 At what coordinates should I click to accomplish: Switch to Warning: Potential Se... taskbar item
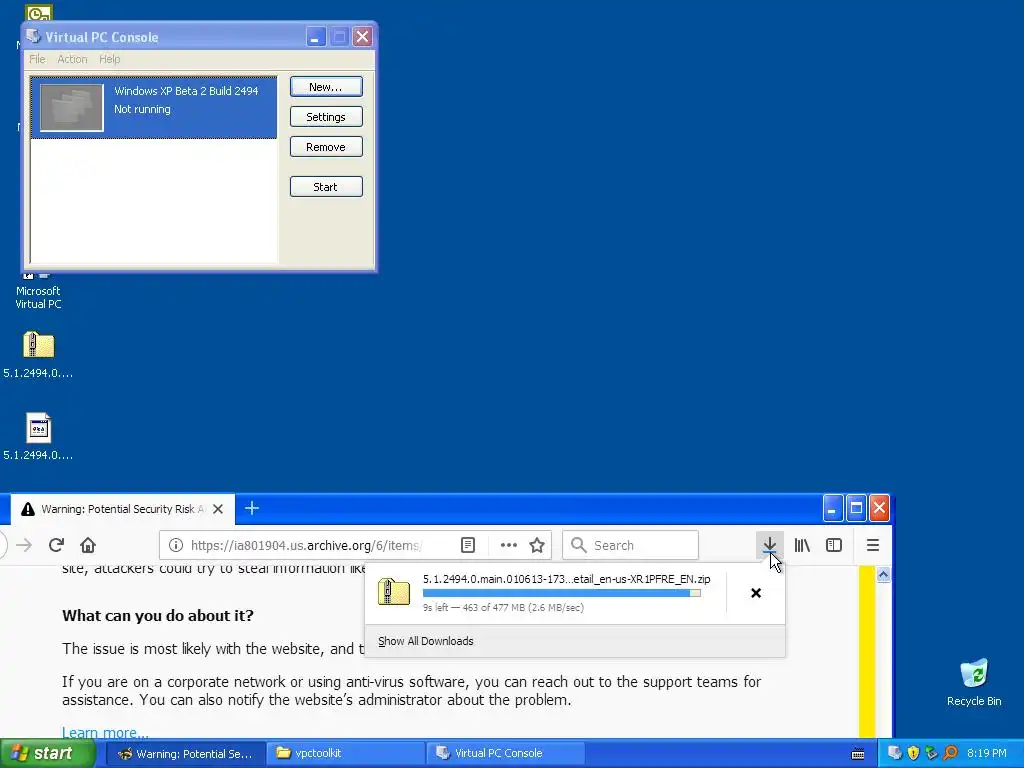[x=185, y=754]
